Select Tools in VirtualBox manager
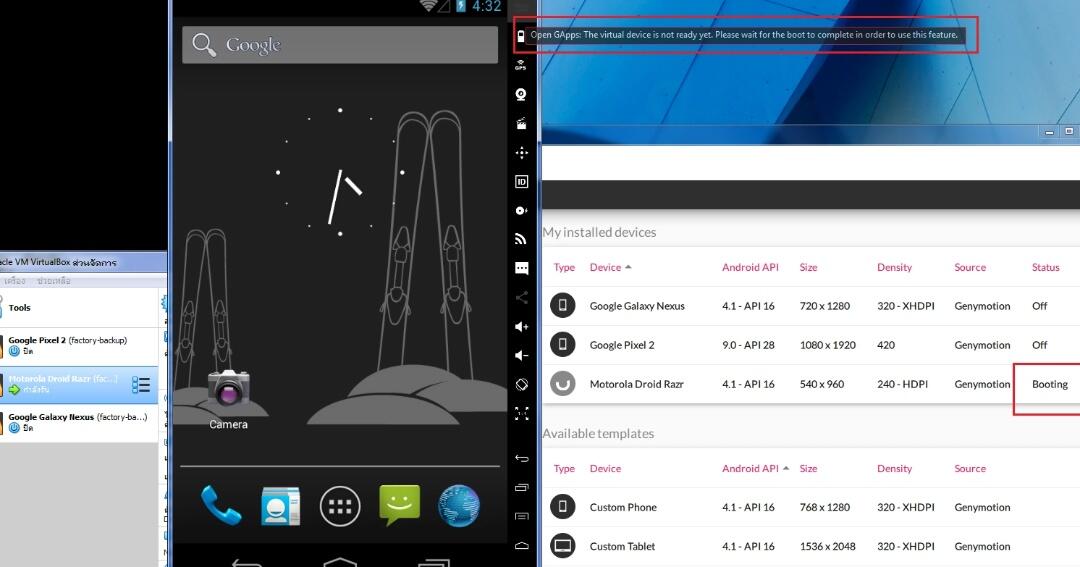Viewport: 1080px width, 567px height. 79,307
